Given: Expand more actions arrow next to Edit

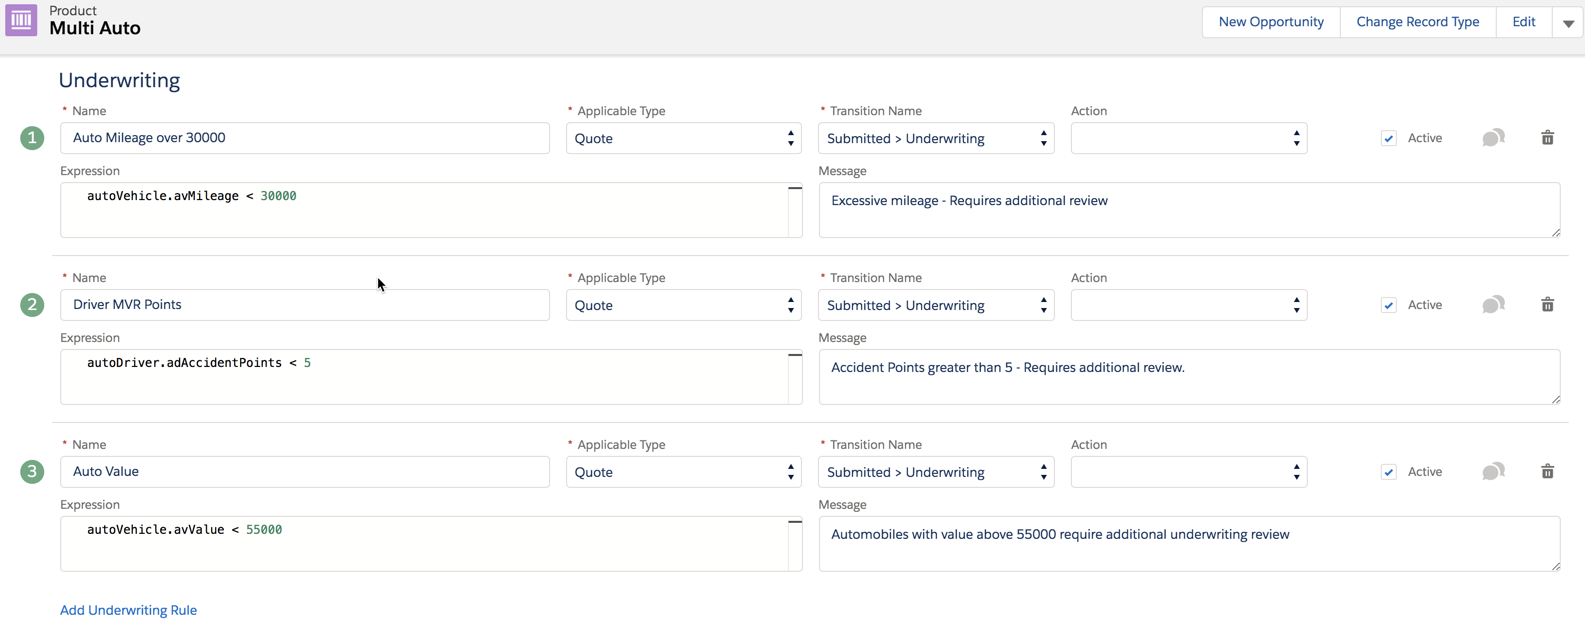Looking at the screenshot, I should (1568, 22).
